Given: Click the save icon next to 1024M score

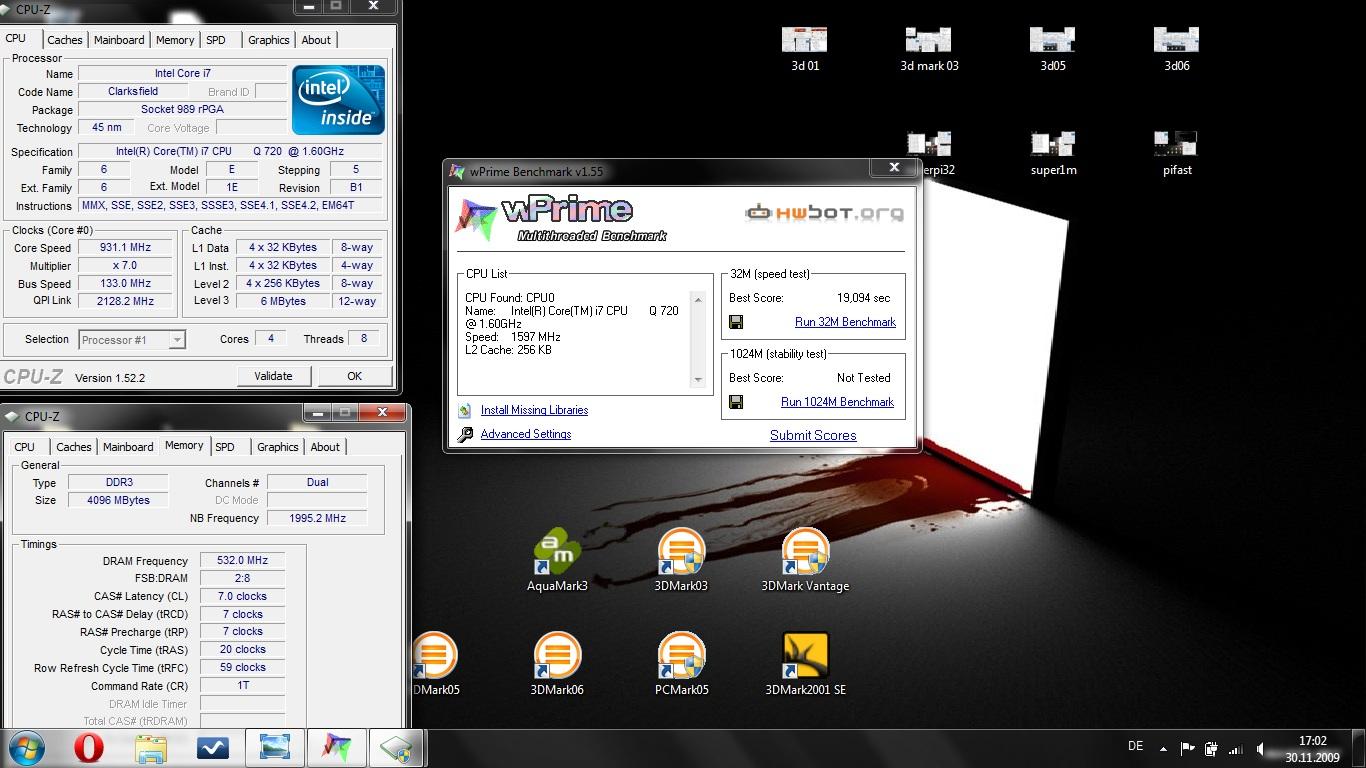Looking at the screenshot, I should coord(736,402).
